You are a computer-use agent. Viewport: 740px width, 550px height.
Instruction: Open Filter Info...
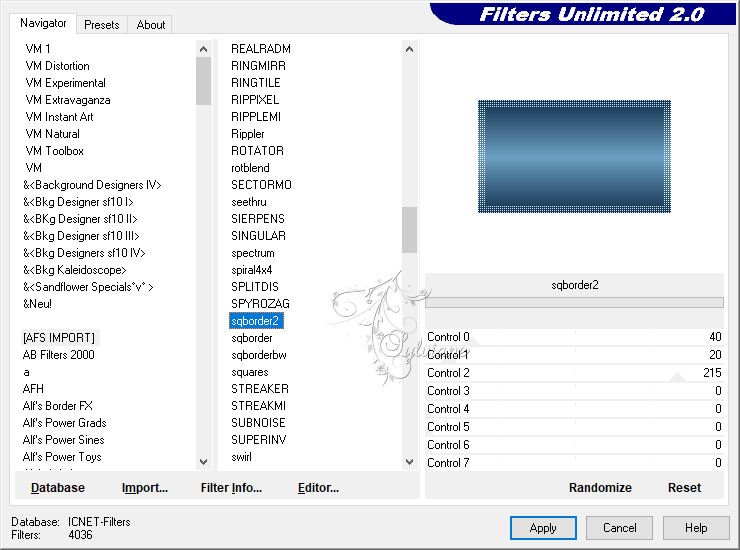tap(231, 488)
